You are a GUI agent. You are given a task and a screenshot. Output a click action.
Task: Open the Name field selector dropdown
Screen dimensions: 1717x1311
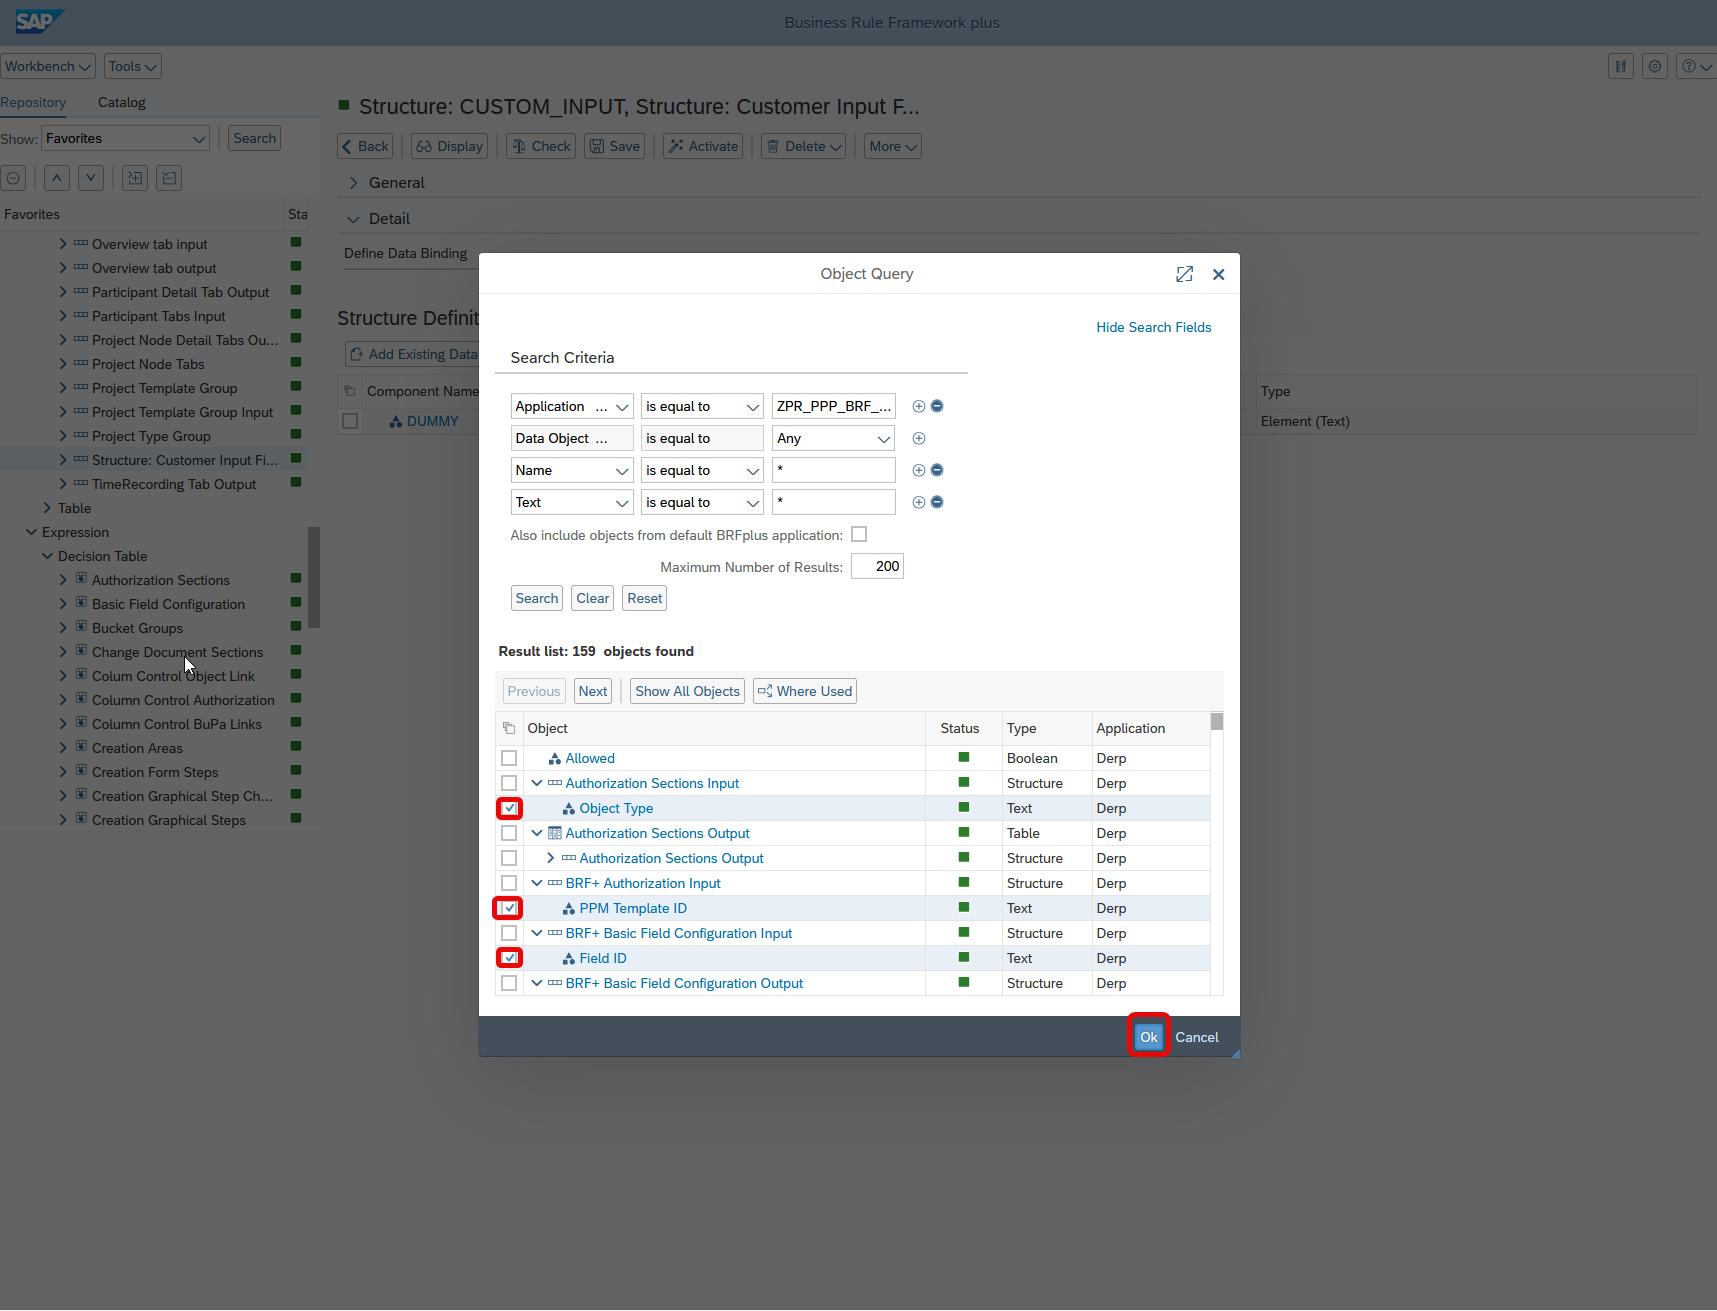[621, 470]
